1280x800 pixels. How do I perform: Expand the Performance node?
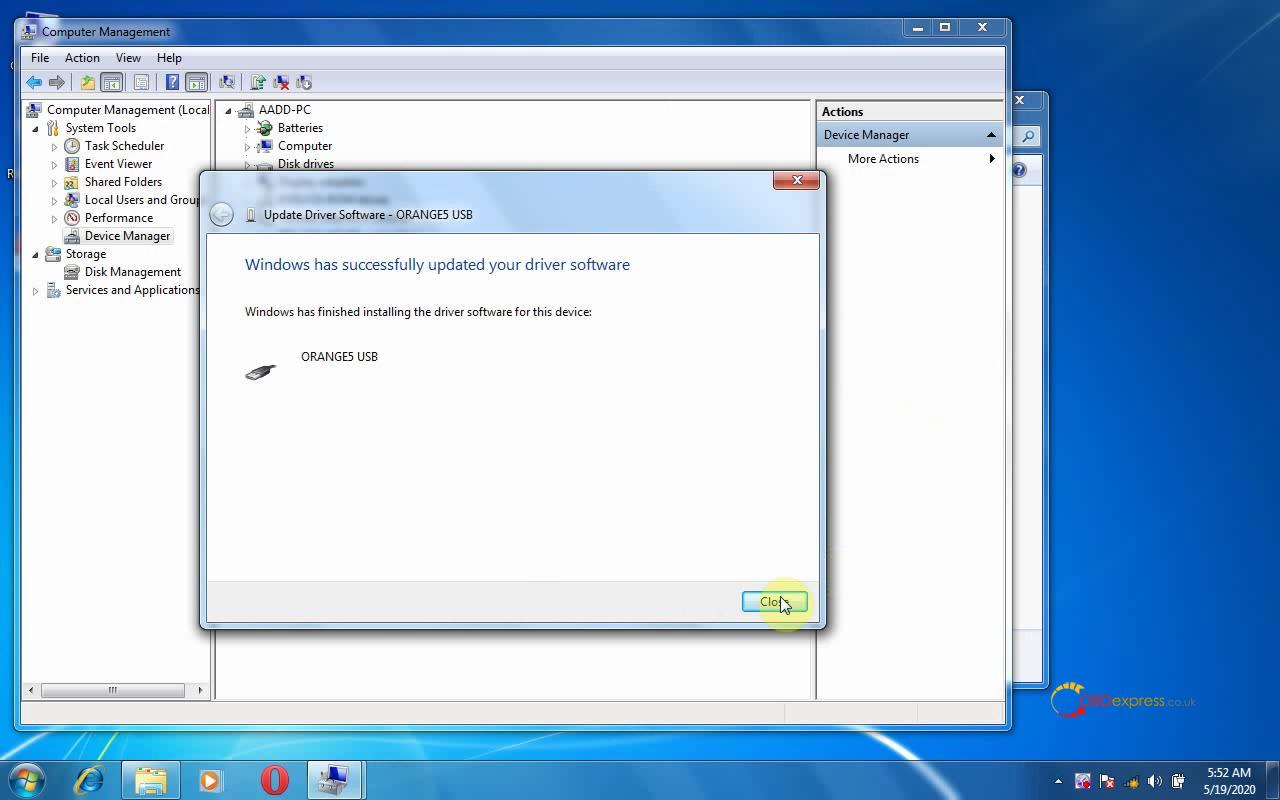point(55,218)
